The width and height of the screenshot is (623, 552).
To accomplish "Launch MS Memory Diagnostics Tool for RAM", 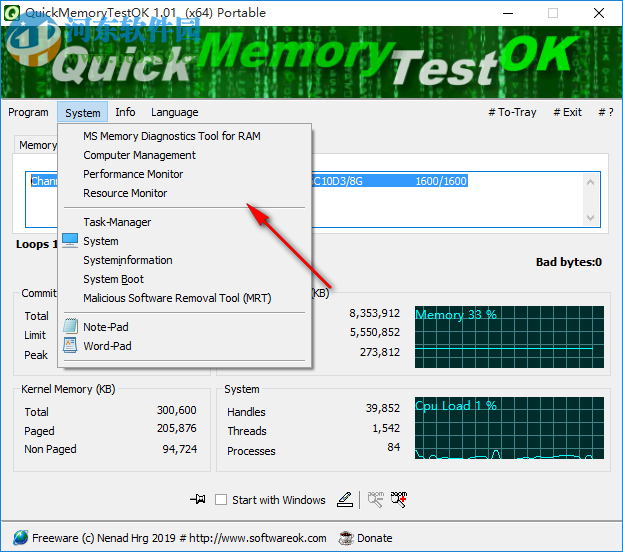I will pos(185,136).
